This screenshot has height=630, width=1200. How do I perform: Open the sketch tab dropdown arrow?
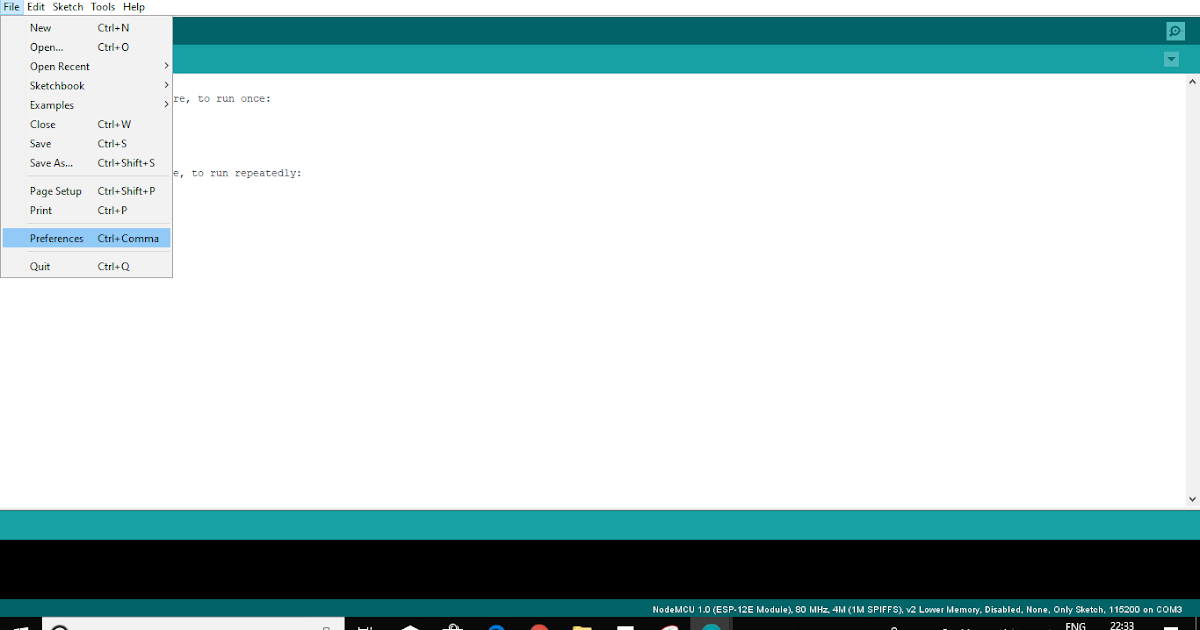coord(1171,60)
